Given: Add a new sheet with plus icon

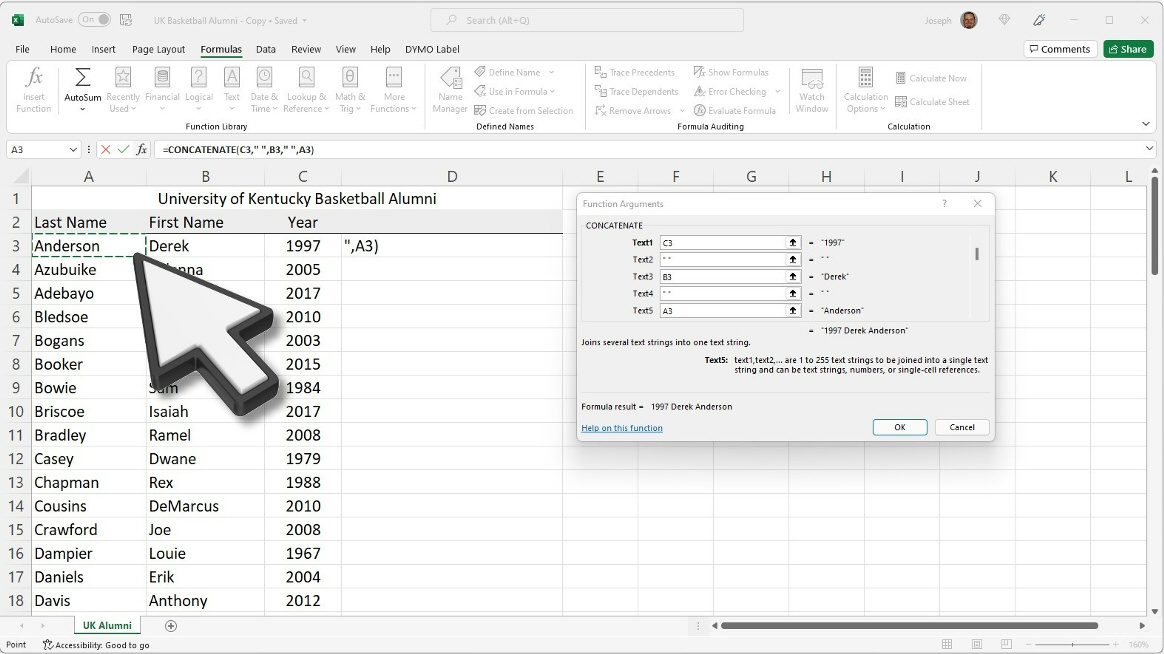Looking at the screenshot, I should point(171,626).
